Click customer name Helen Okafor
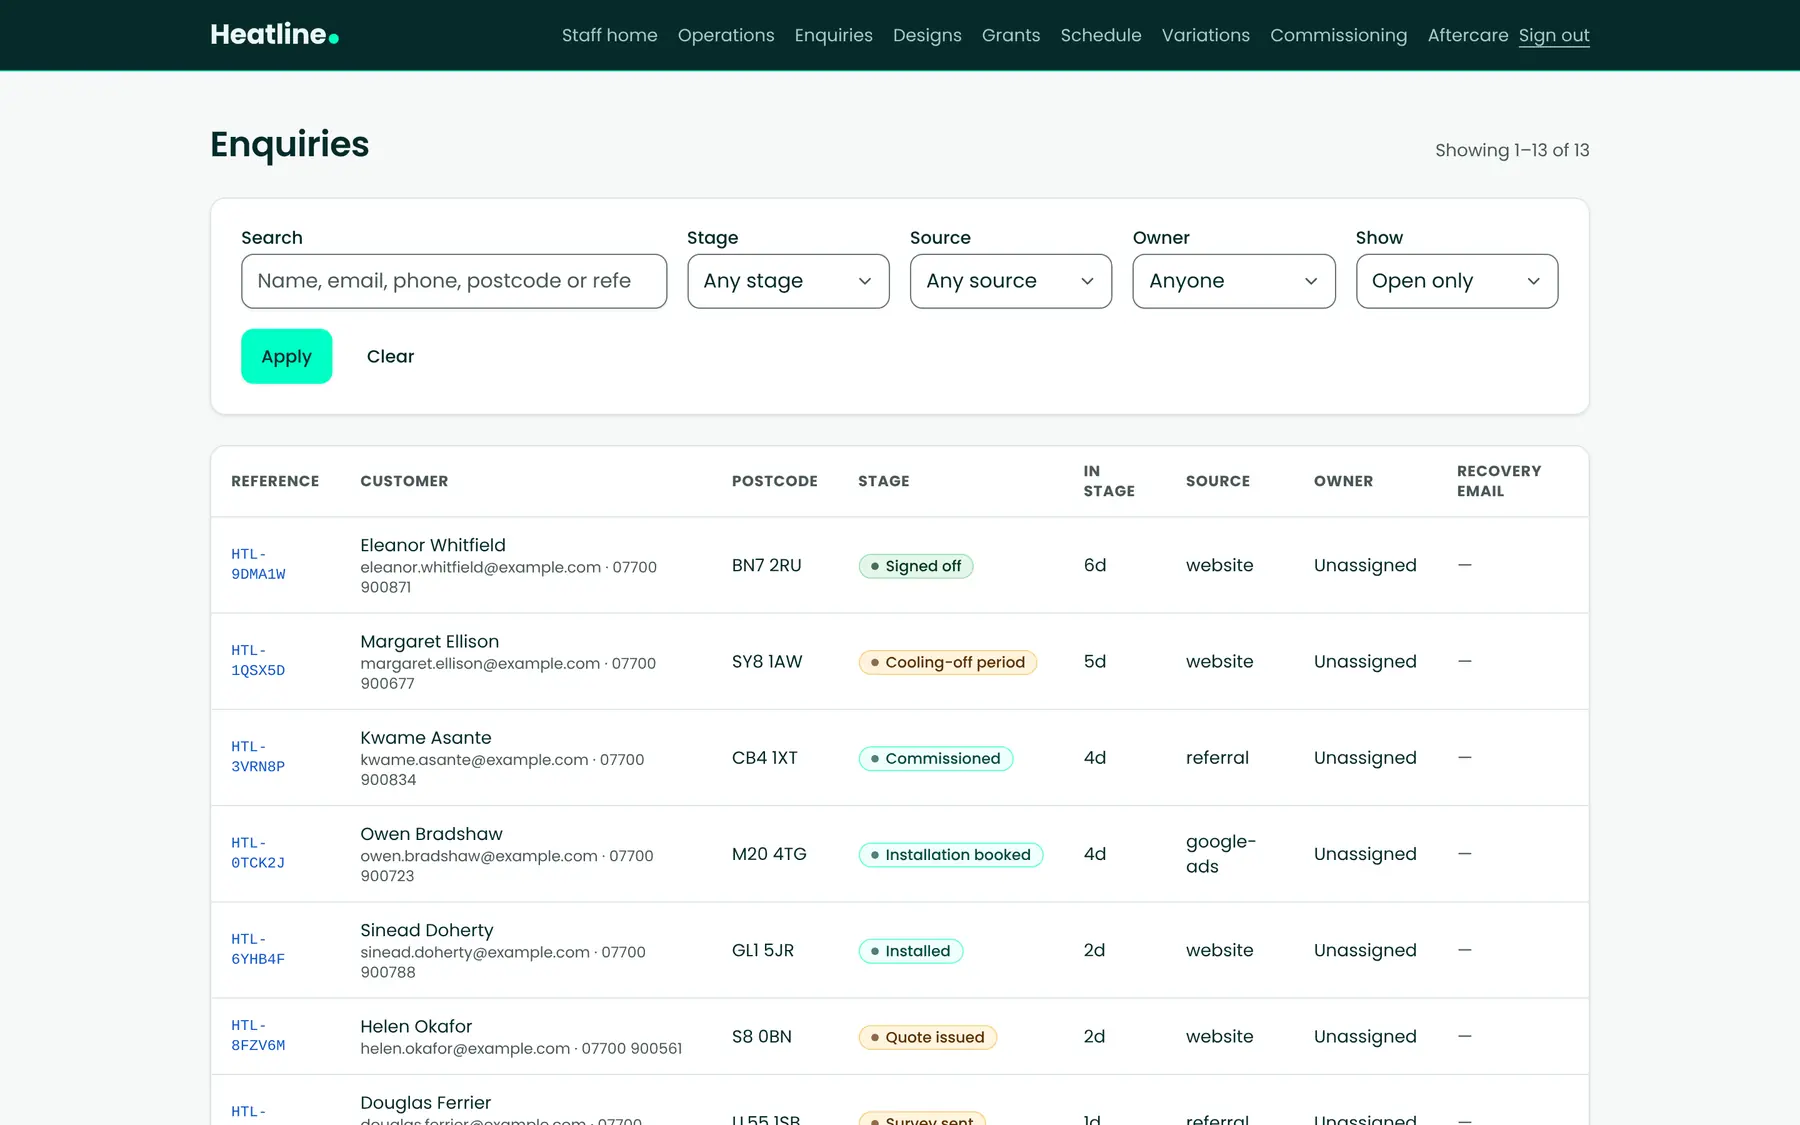The image size is (1800, 1125). (416, 1026)
